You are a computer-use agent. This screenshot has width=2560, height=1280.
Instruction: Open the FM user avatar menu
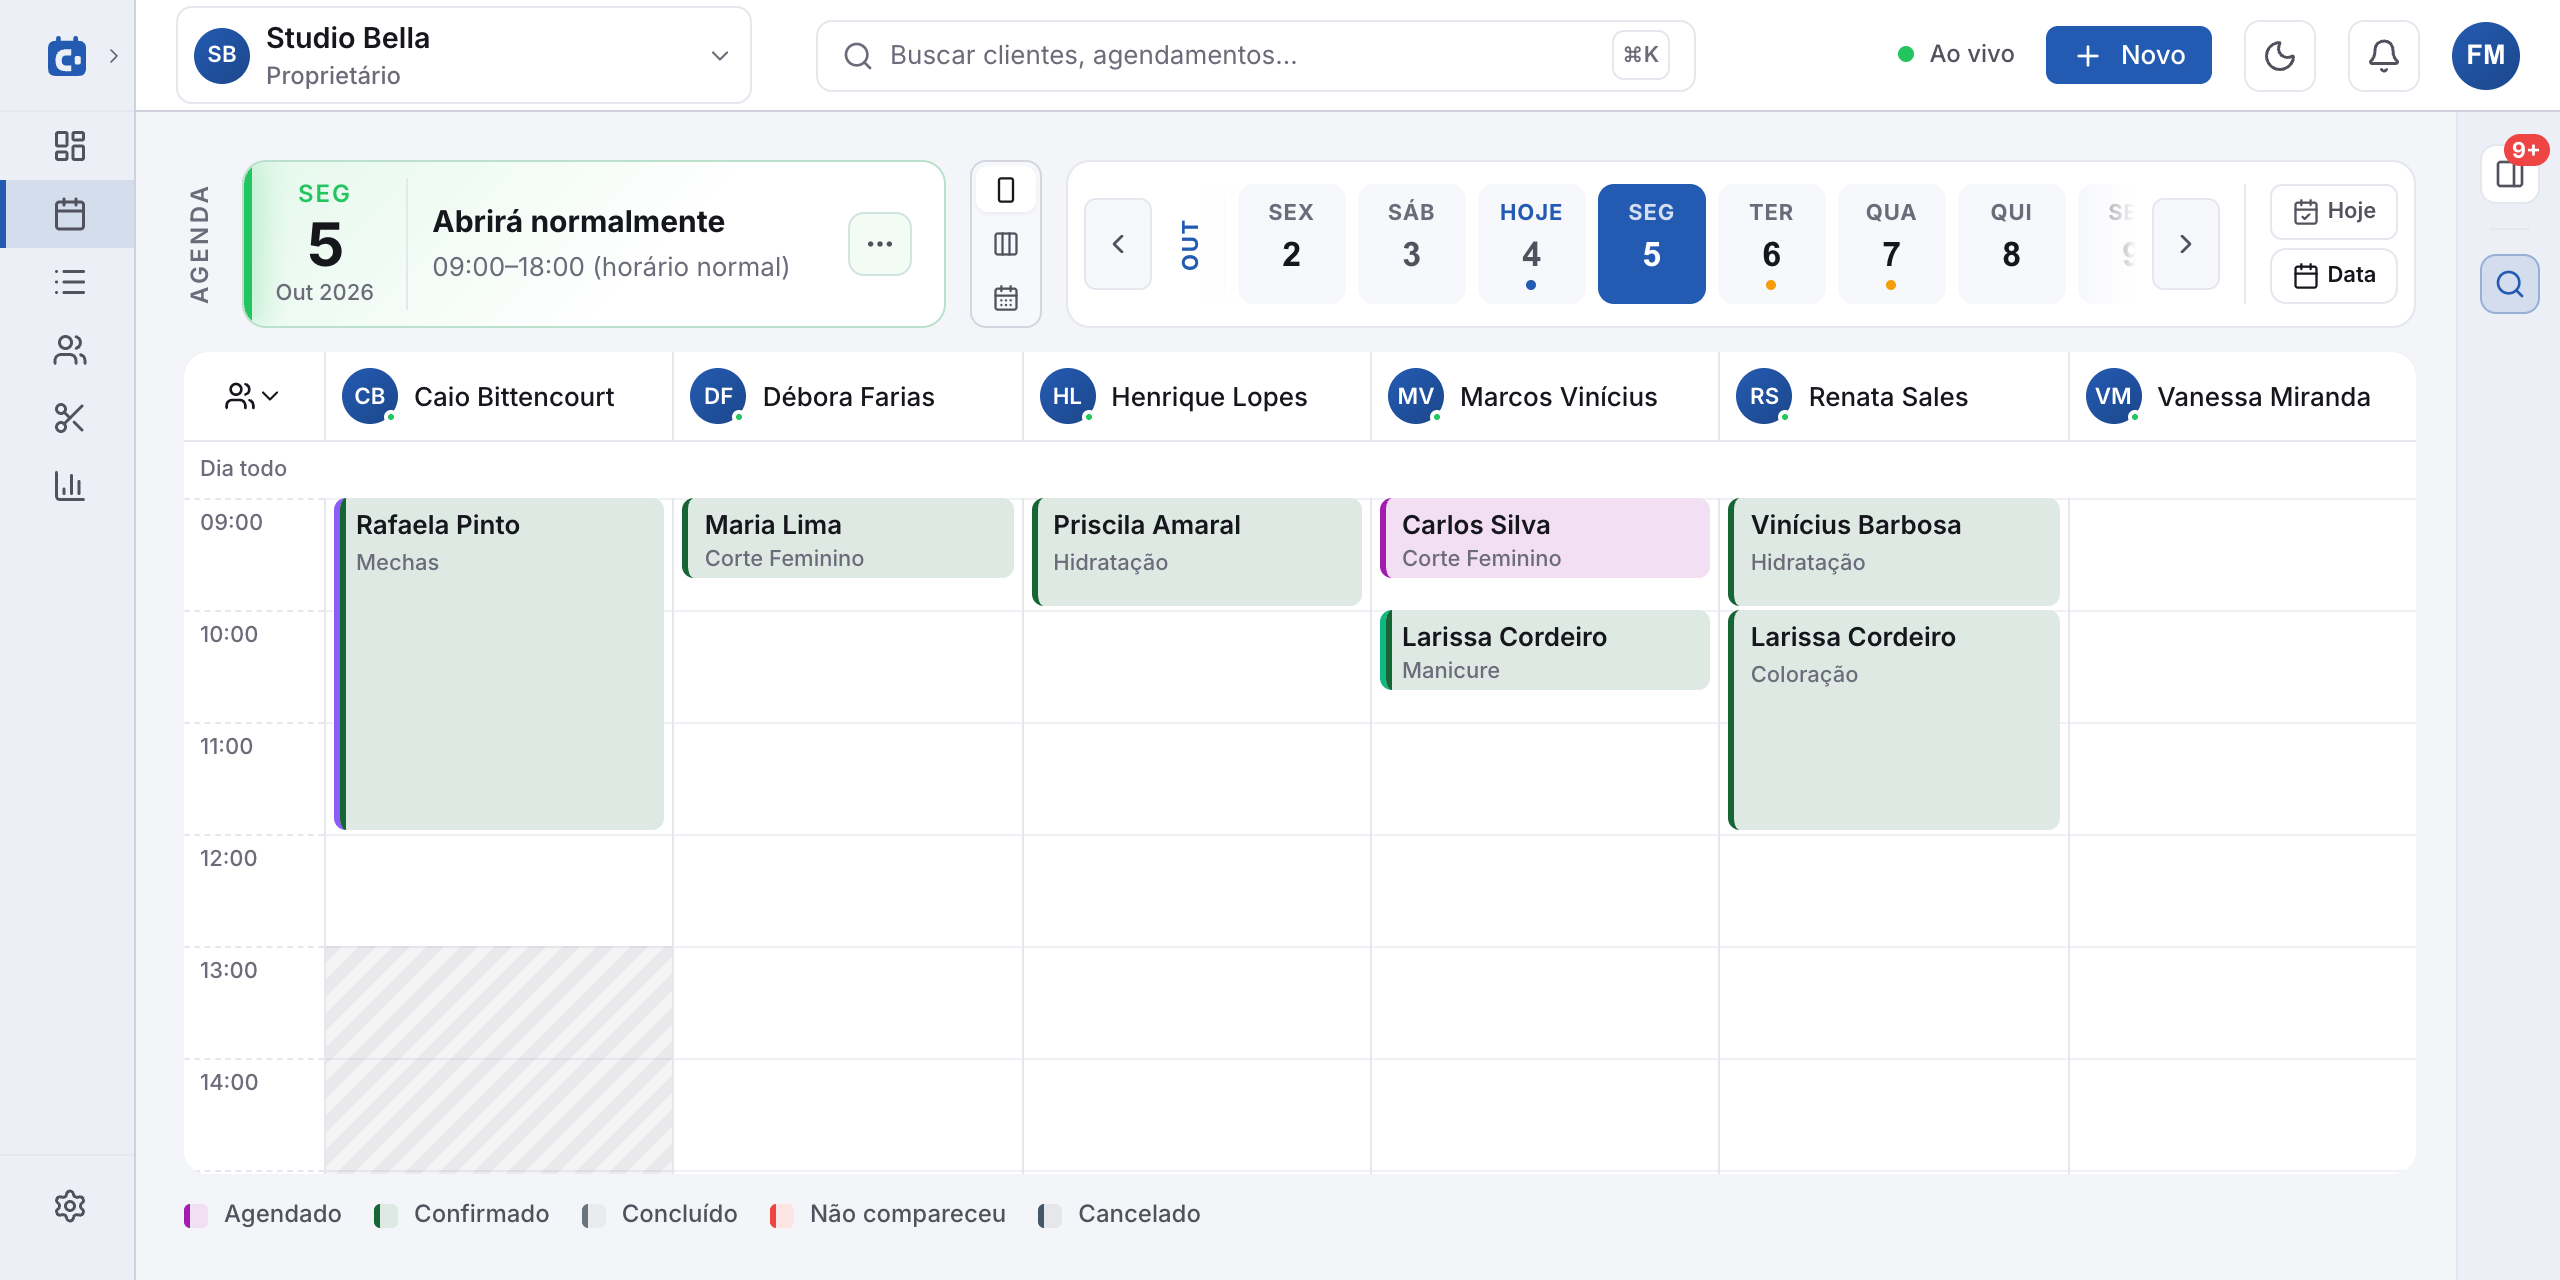[2485, 56]
